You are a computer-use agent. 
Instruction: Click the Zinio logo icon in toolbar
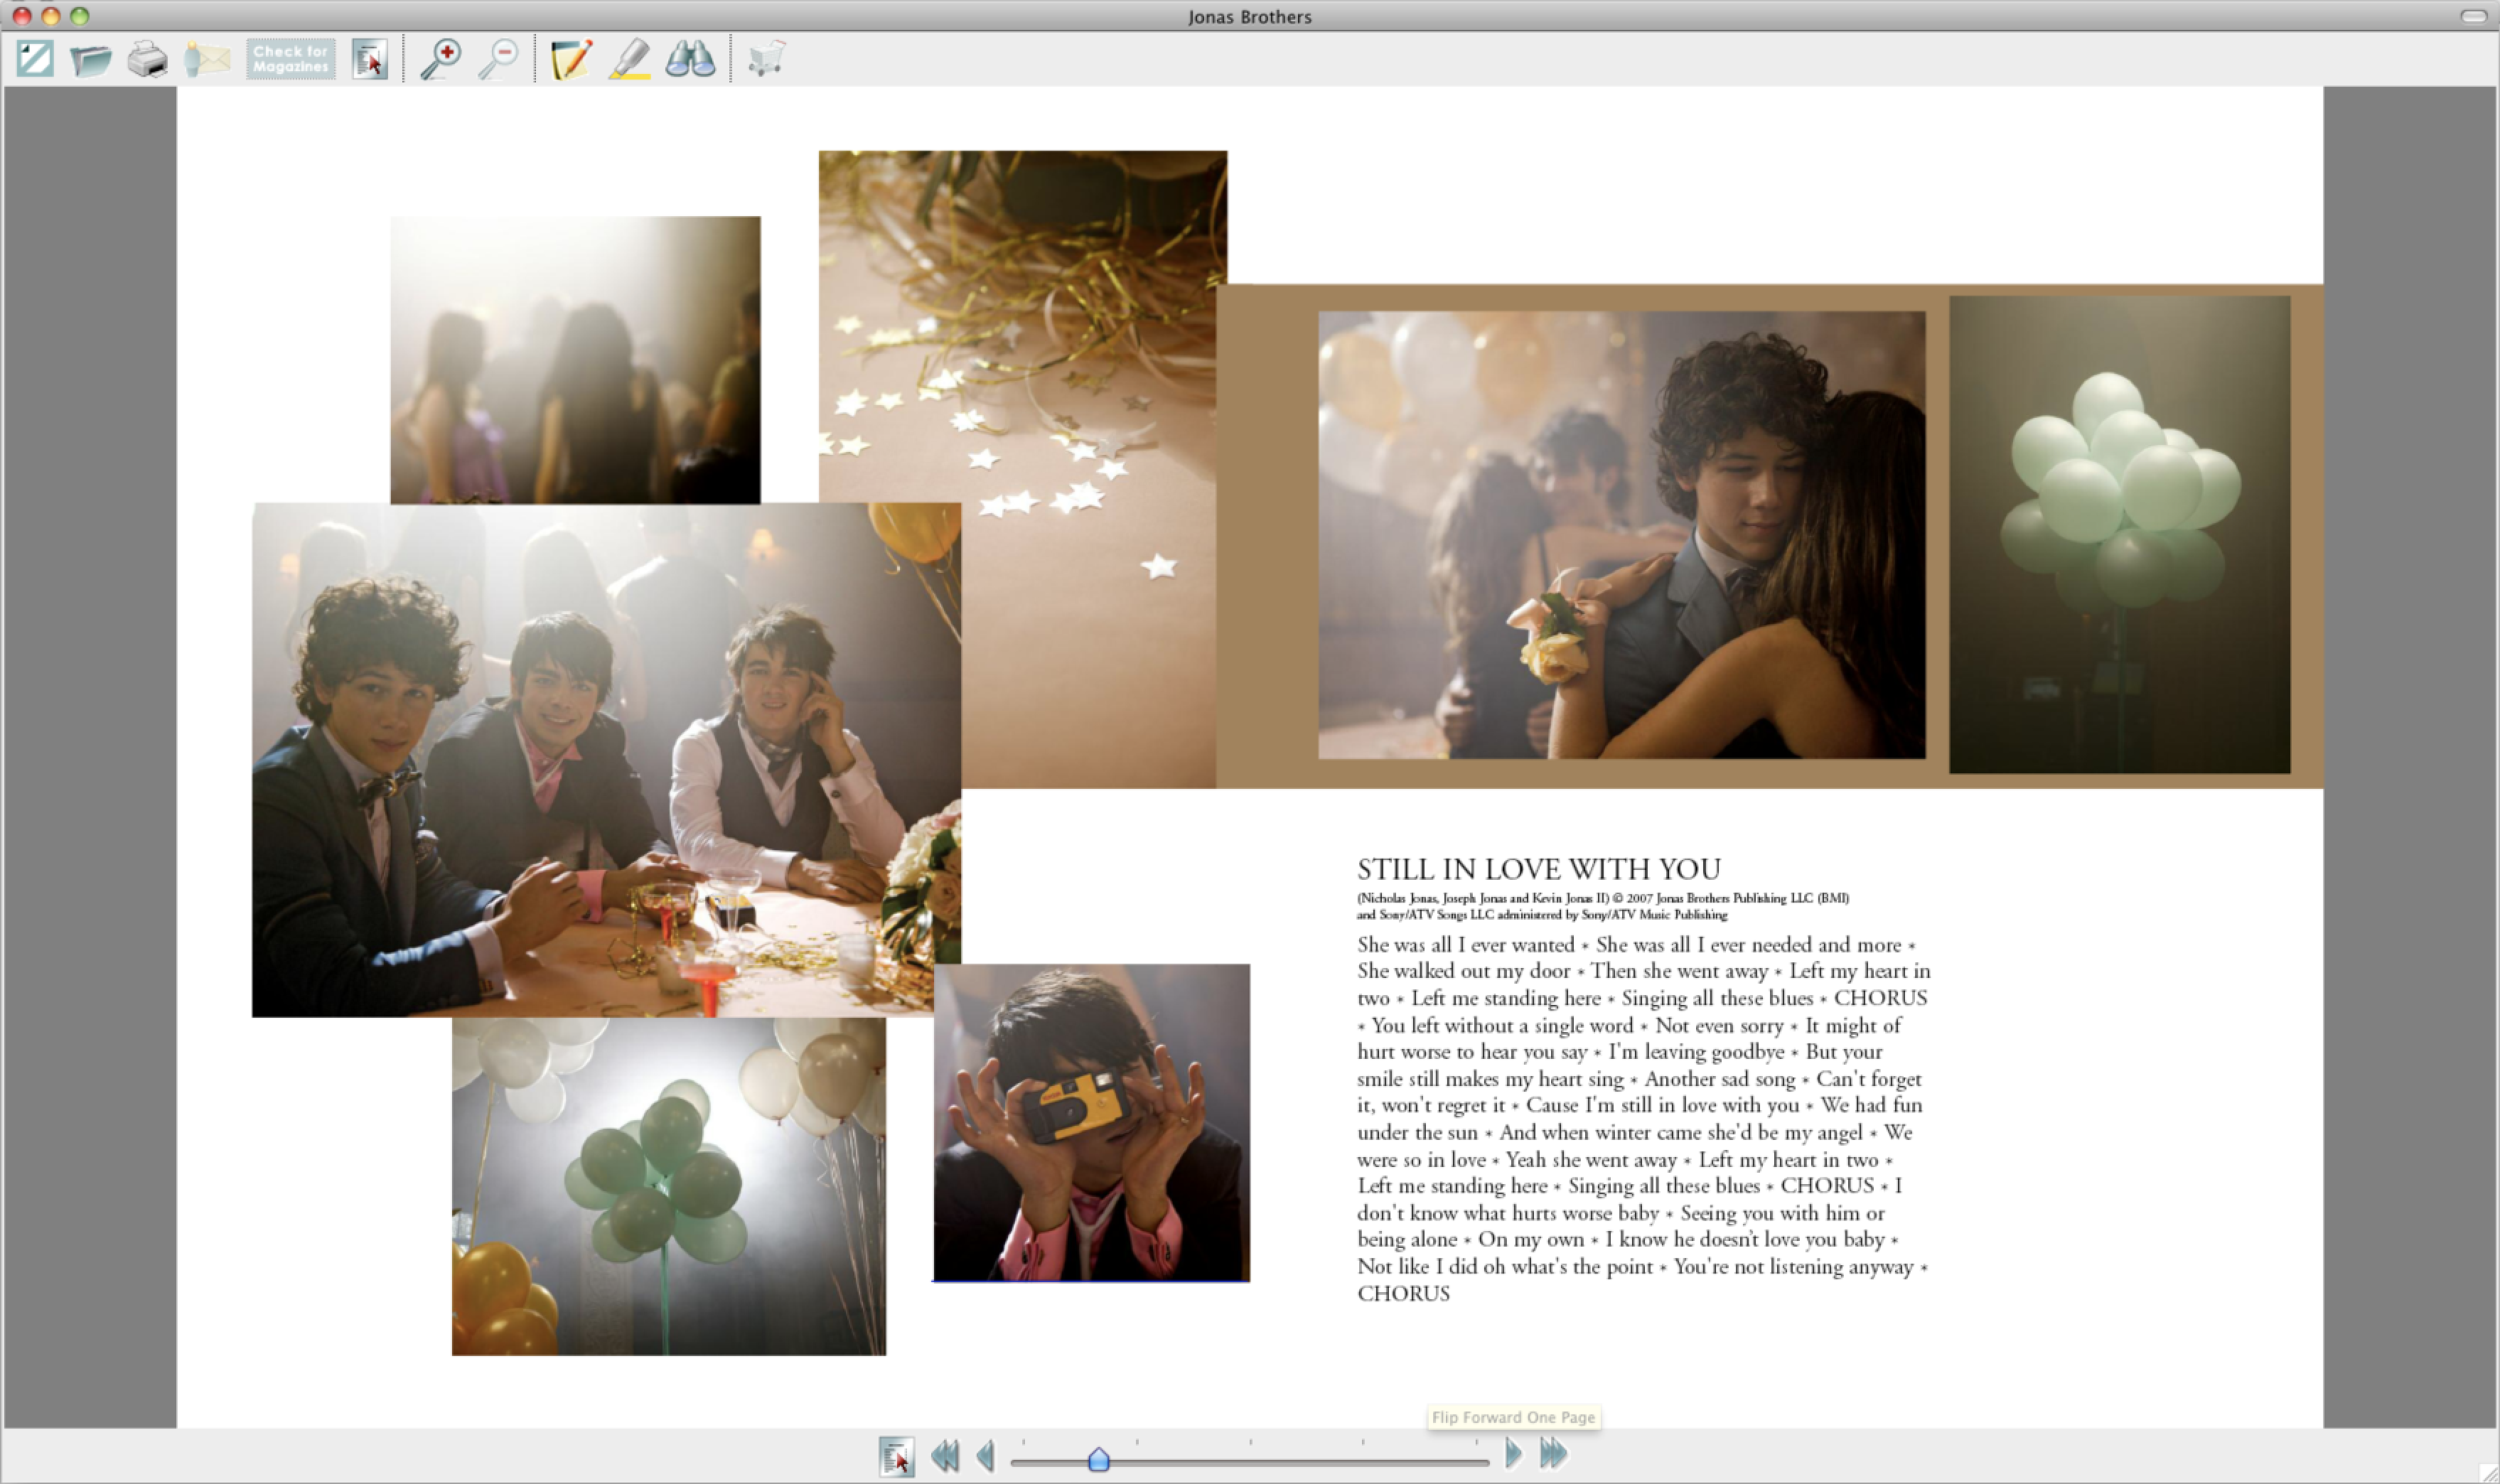[x=35, y=58]
